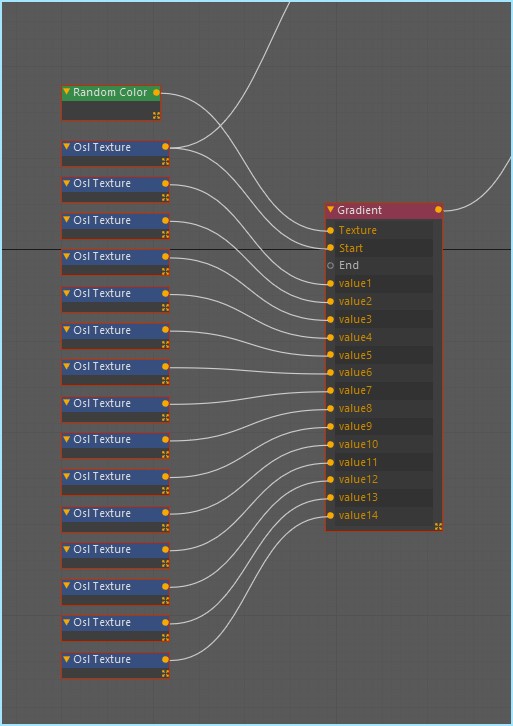The image size is (513, 726).
Task: Click the Random Color node output port
Action: point(156,93)
